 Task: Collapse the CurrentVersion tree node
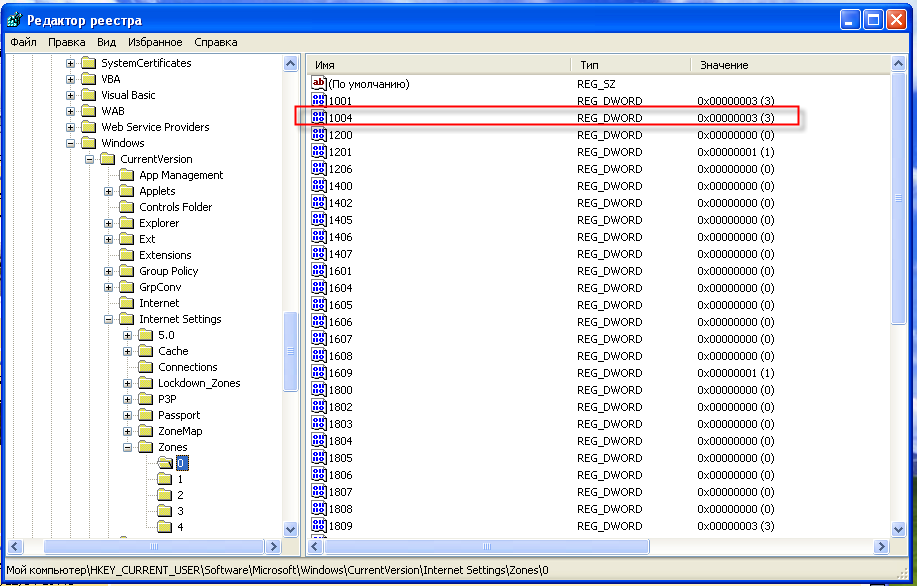point(89,159)
